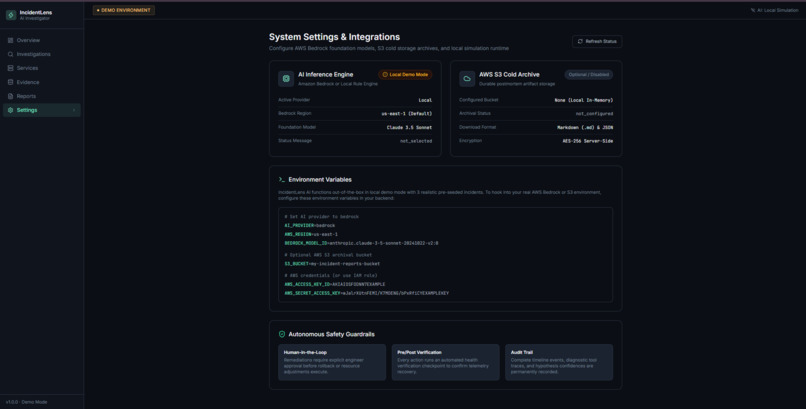Click the value us-east-1 (Default)
Viewport: 806px width, 409px height.
407,114
